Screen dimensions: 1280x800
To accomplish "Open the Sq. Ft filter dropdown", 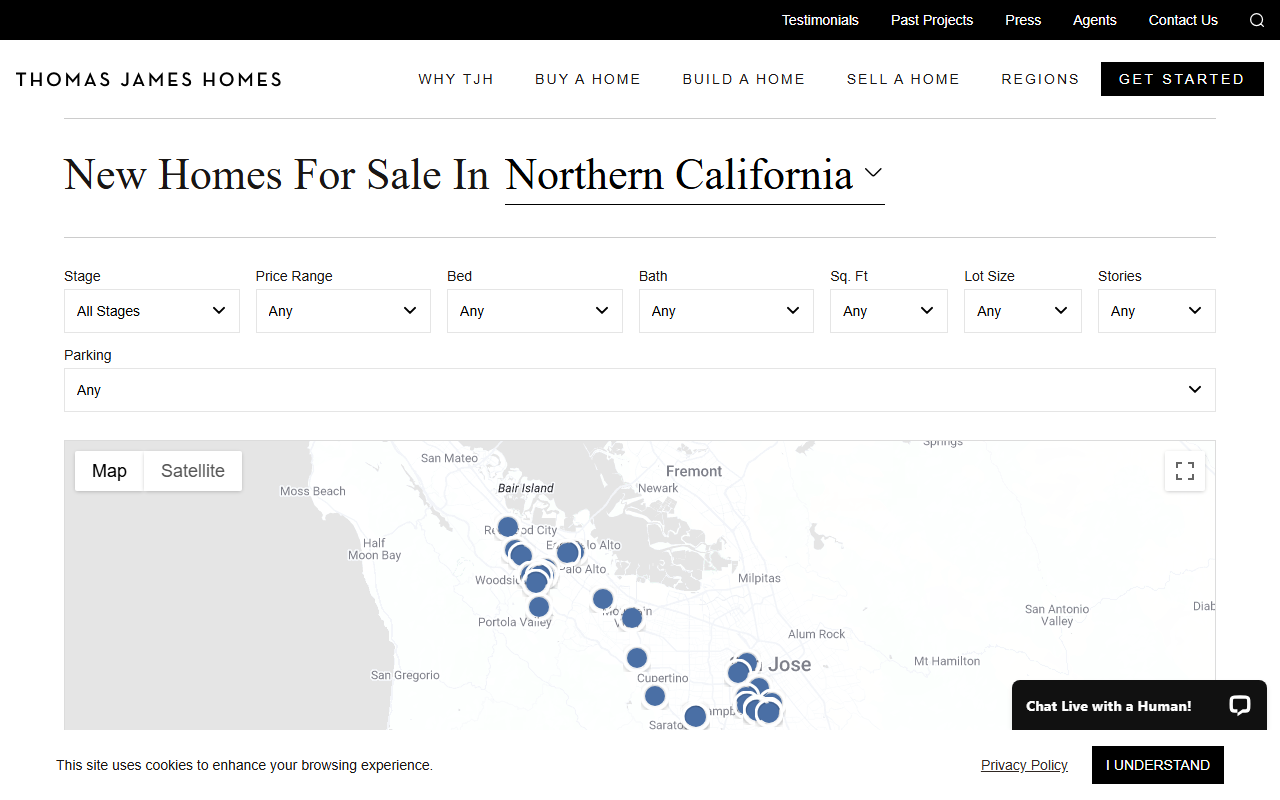I will (889, 311).
